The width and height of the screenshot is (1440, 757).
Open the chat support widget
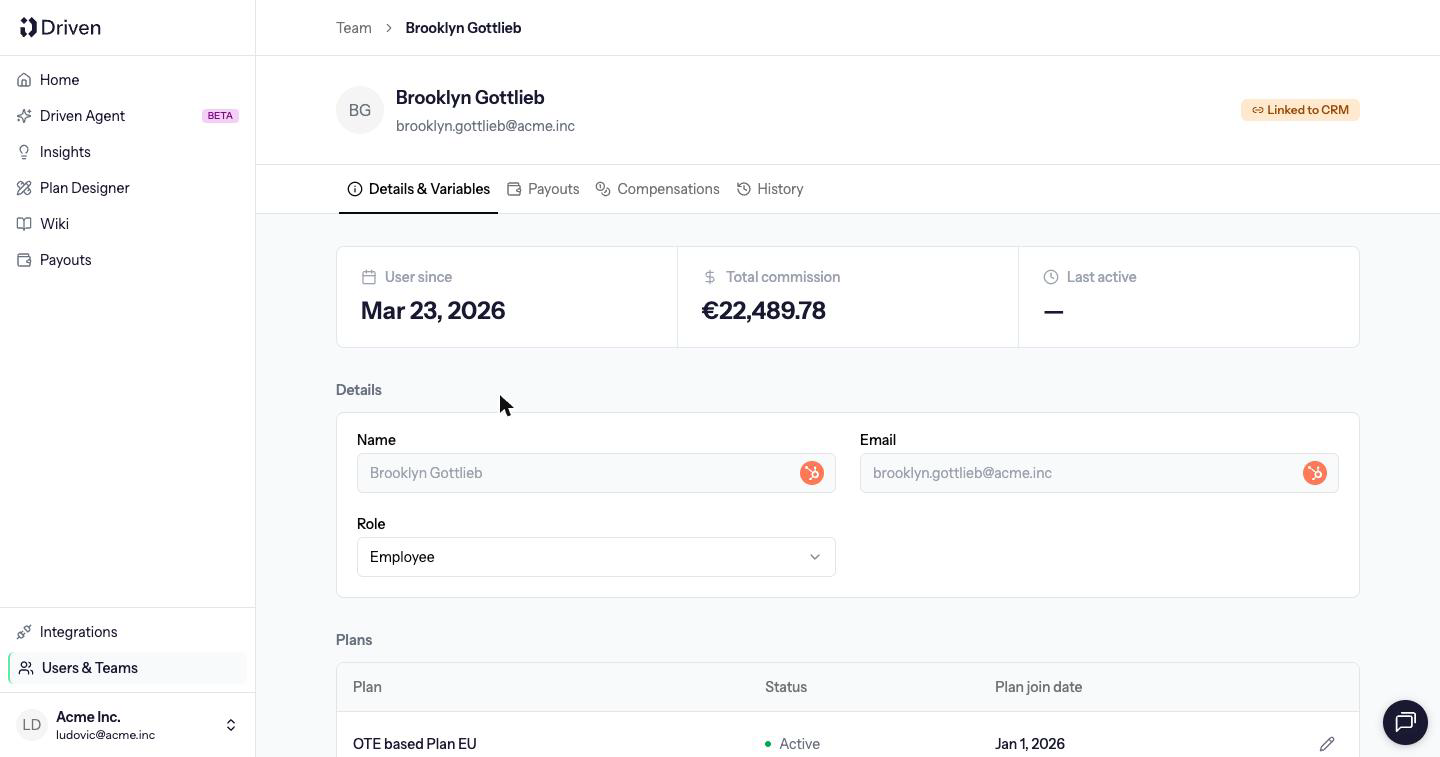tap(1405, 721)
